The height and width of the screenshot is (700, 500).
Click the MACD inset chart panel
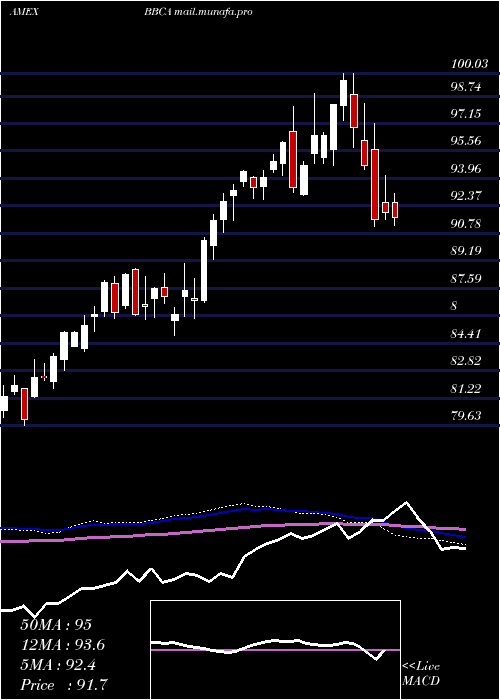[x=275, y=650]
